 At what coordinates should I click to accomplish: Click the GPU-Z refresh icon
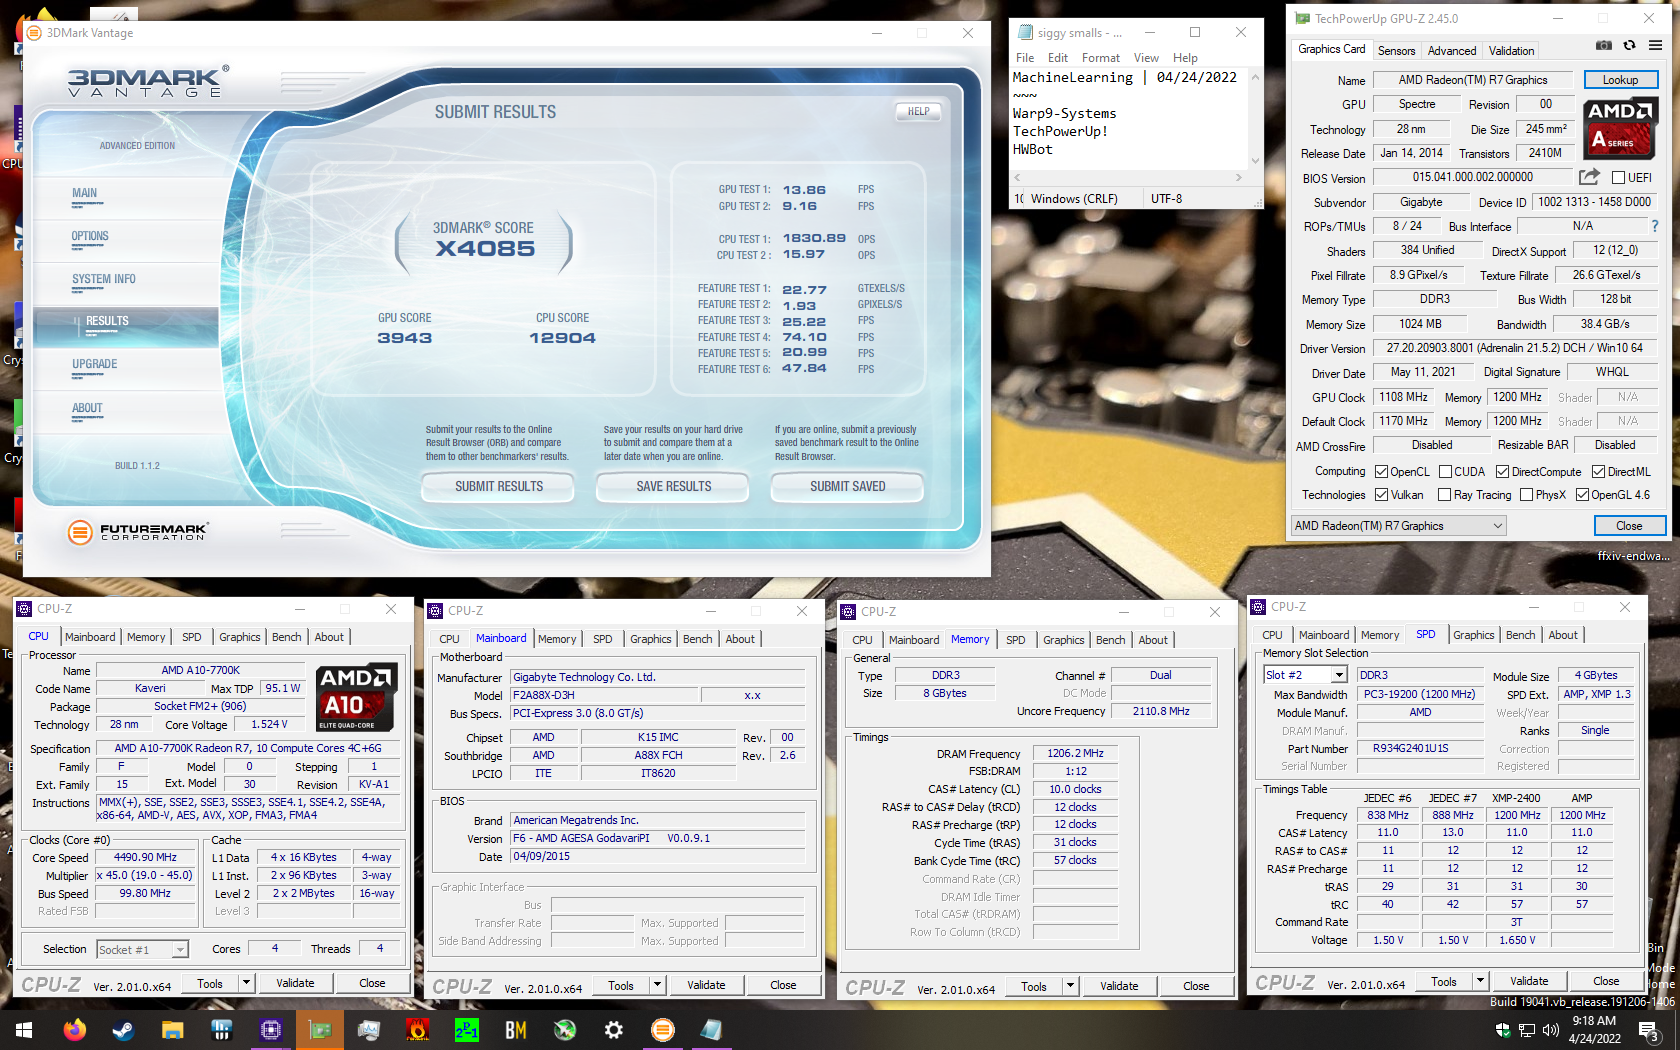(x=1629, y=46)
